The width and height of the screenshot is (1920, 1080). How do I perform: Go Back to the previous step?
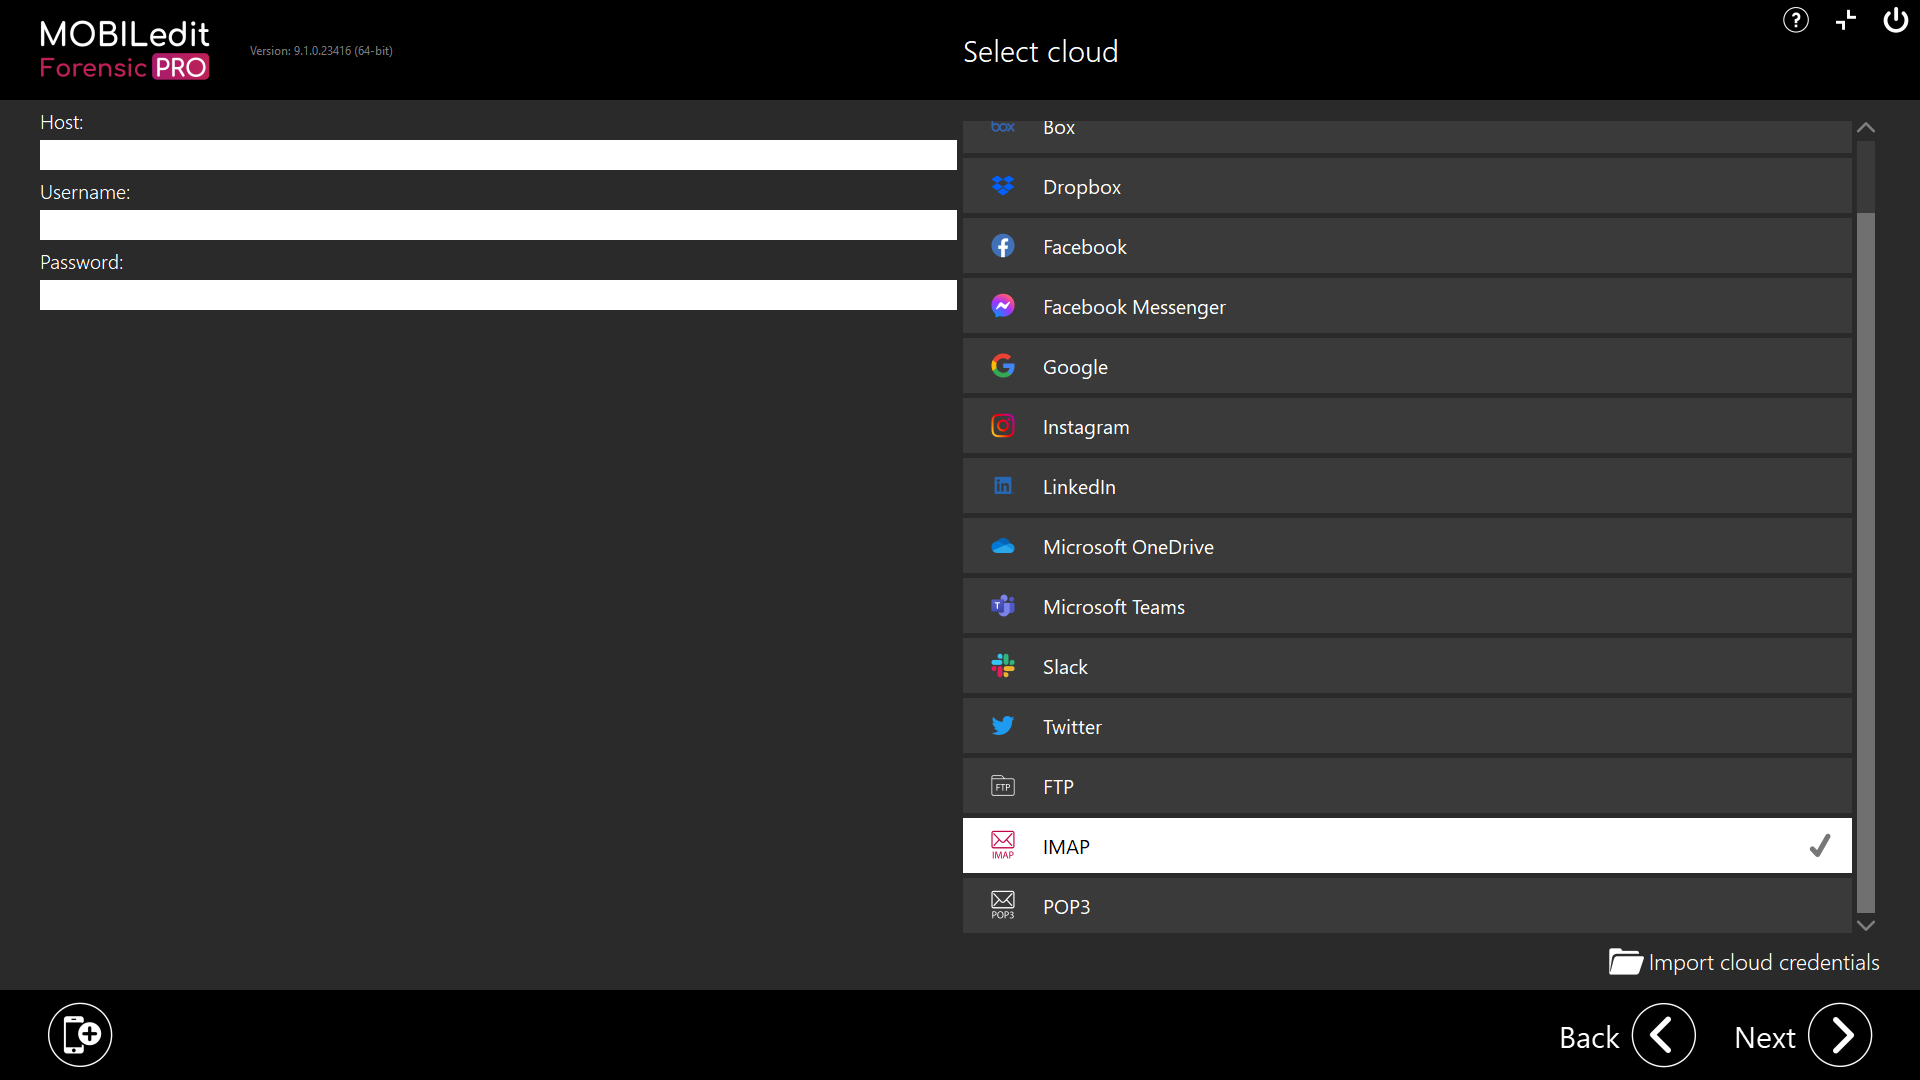point(1663,1036)
